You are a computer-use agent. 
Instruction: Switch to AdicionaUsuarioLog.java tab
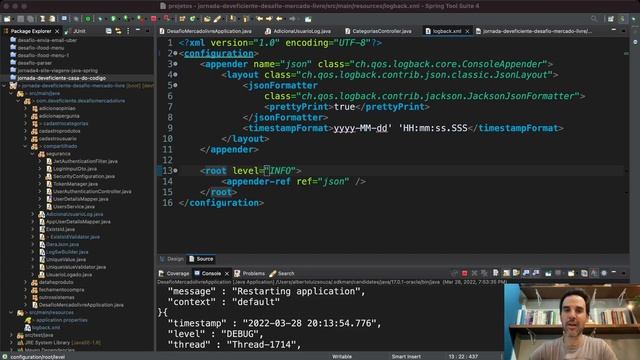point(298,31)
